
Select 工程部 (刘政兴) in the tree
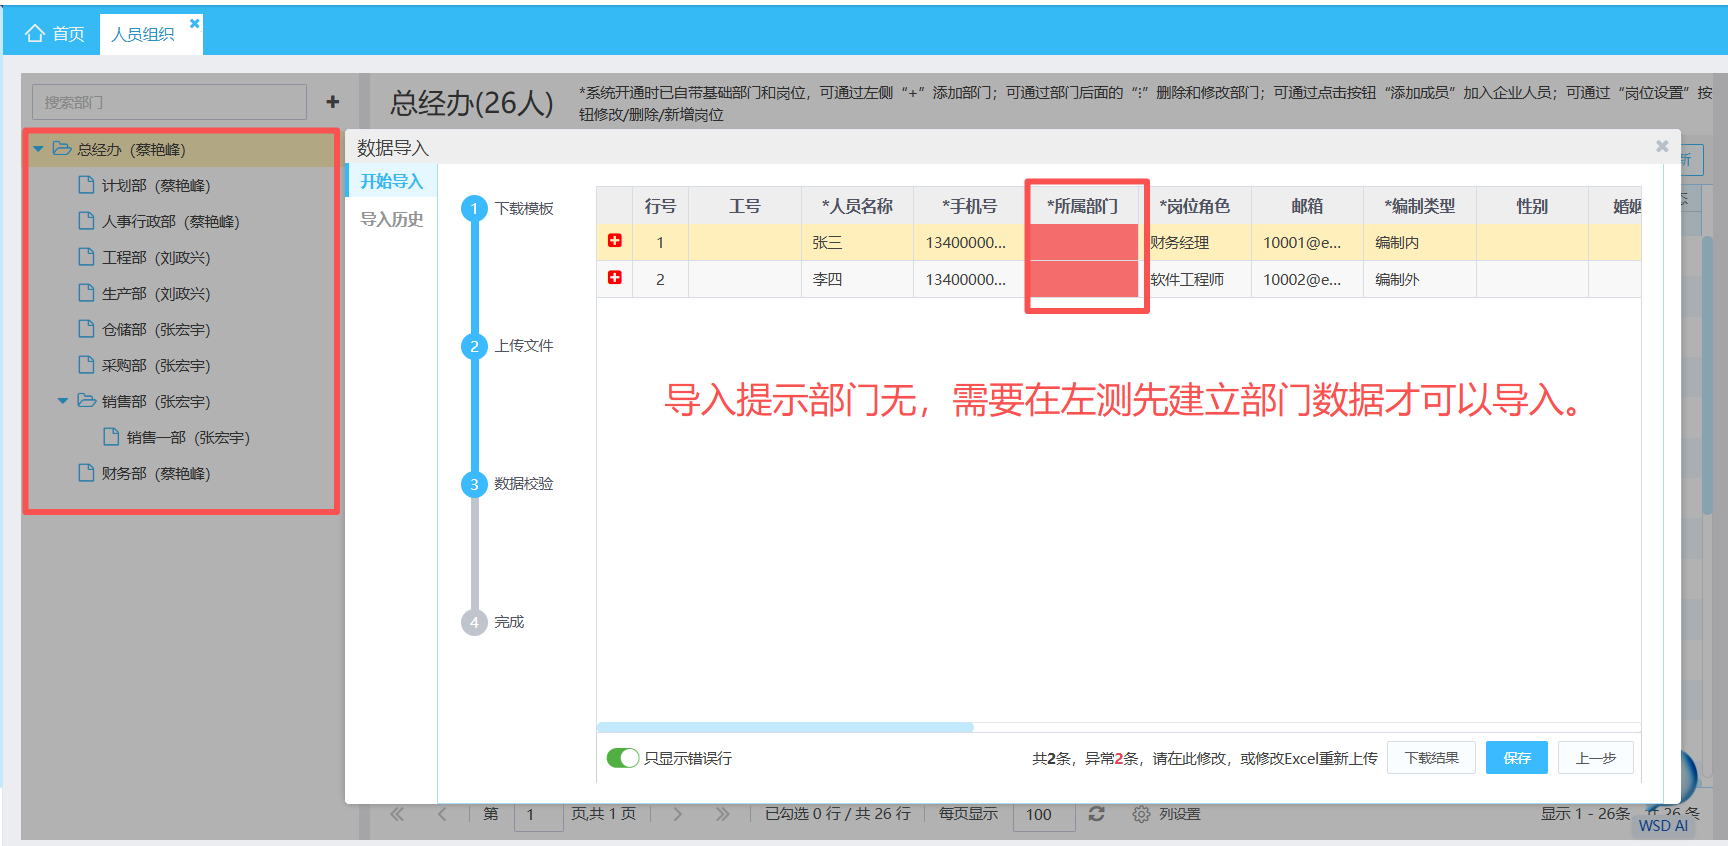tap(156, 257)
